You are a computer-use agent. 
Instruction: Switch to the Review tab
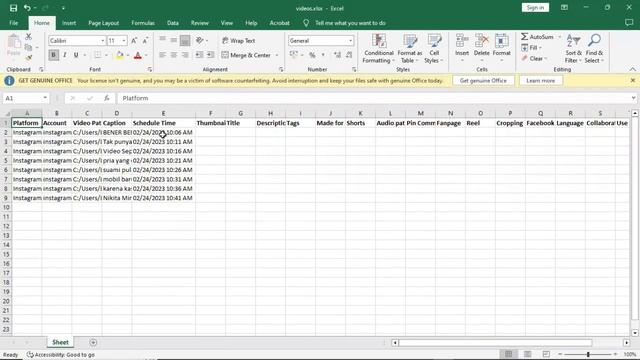click(x=200, y=23)
